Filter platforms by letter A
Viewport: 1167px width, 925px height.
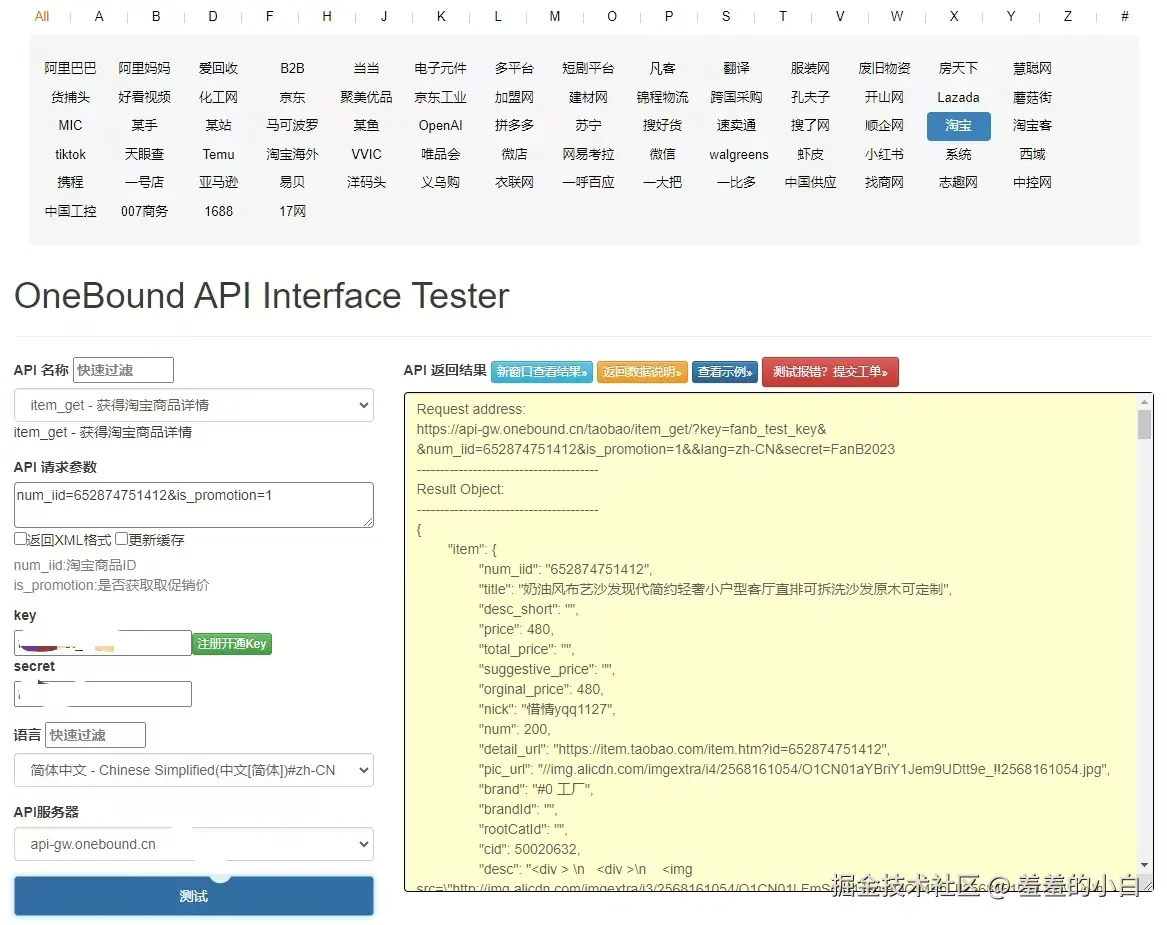(99, 16)
